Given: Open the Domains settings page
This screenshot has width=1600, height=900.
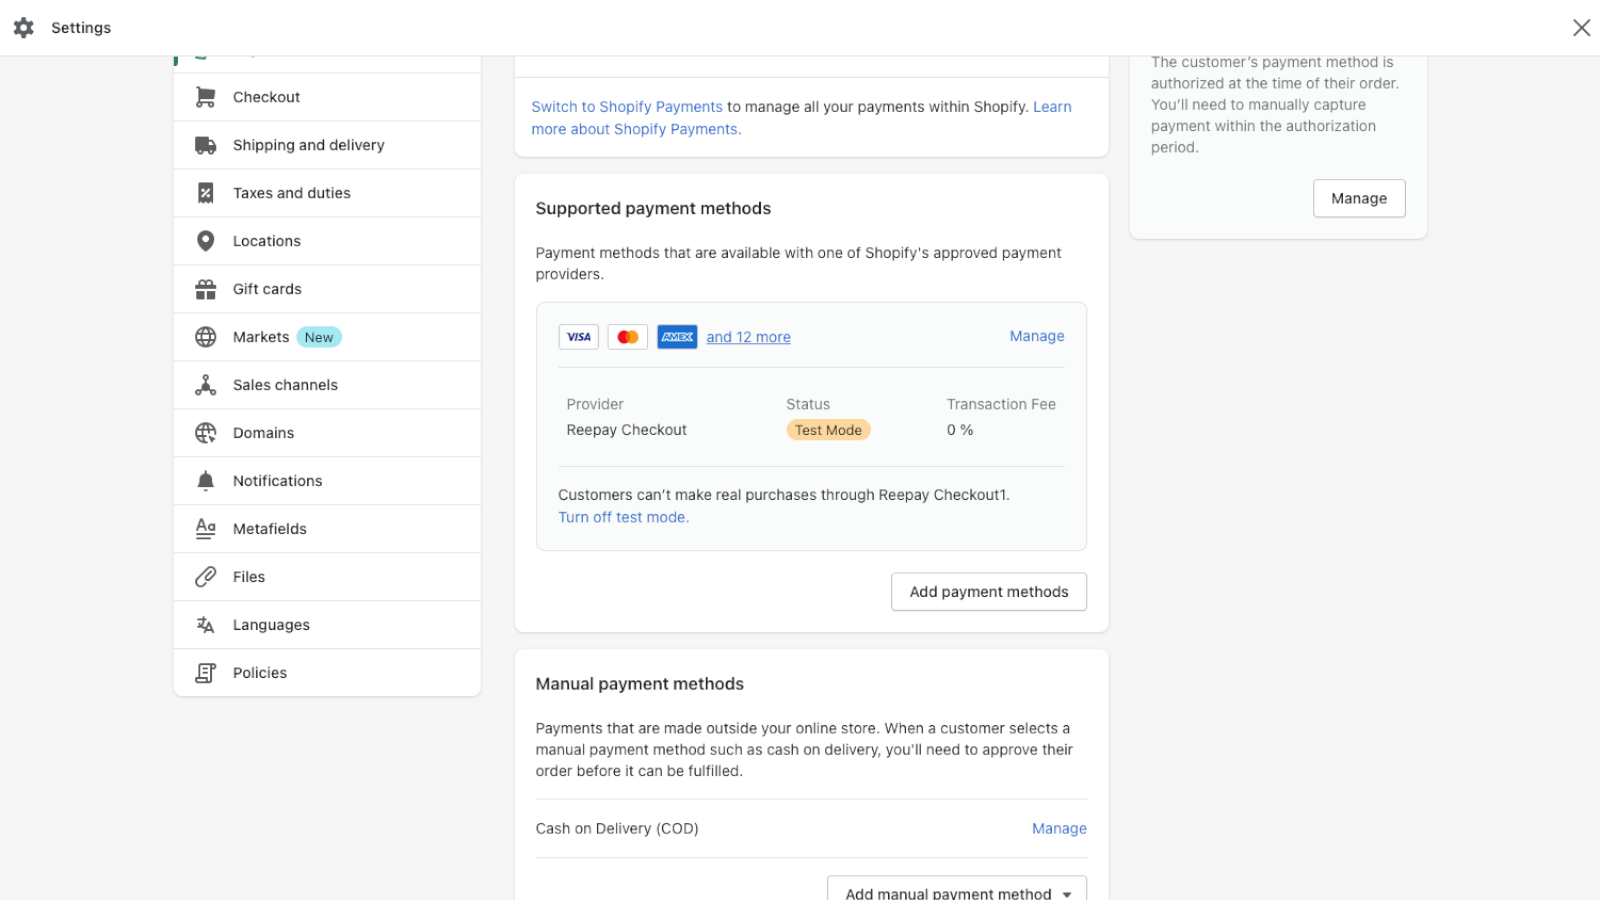Looking at the screenshot, I should [264, 433].
